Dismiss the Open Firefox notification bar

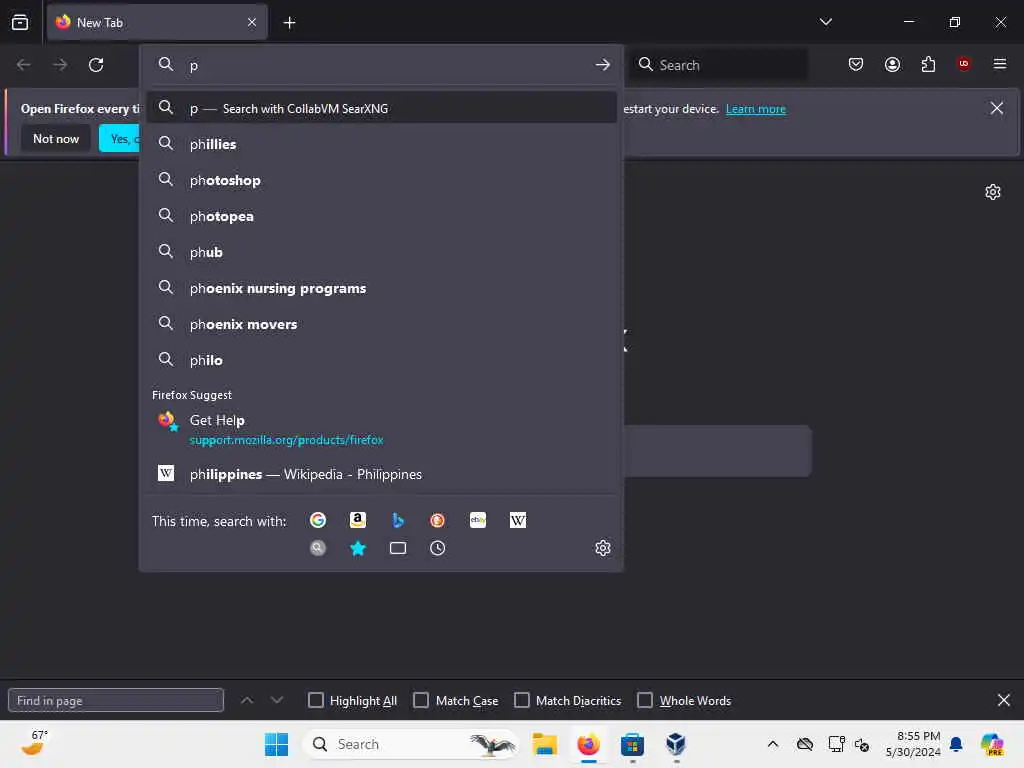(996, 108)
